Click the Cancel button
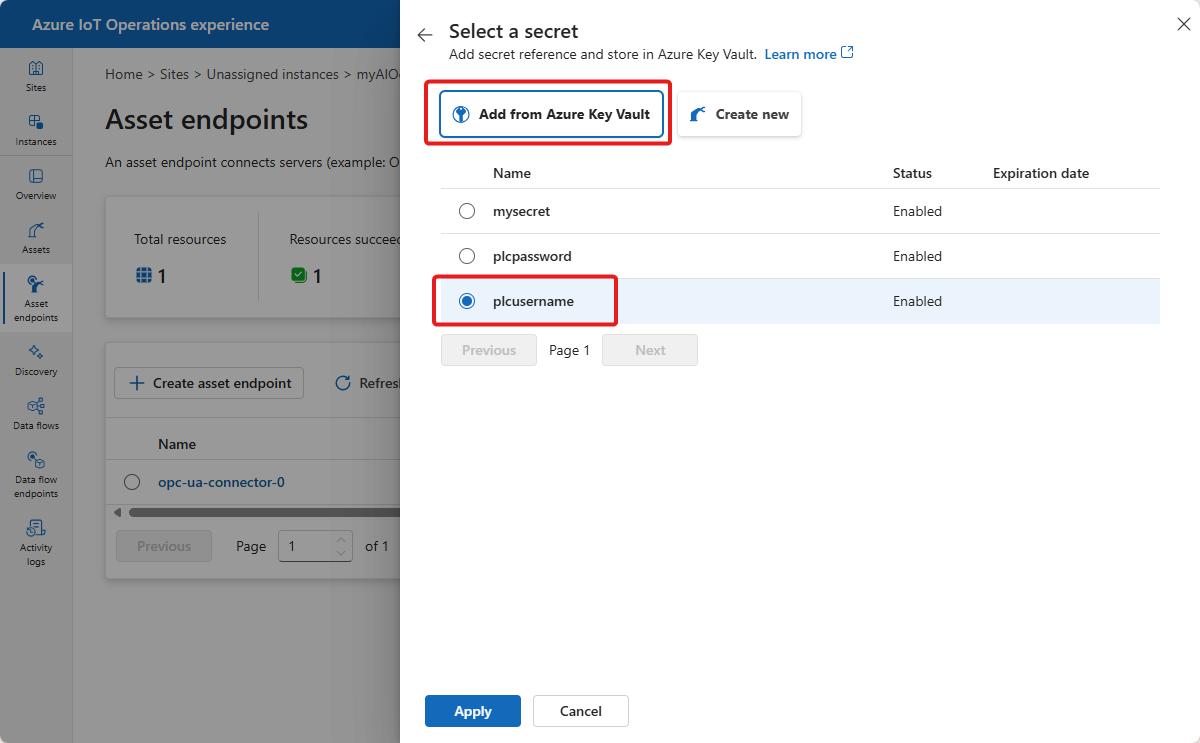The image size is (1200, 743). click(581, 711)
